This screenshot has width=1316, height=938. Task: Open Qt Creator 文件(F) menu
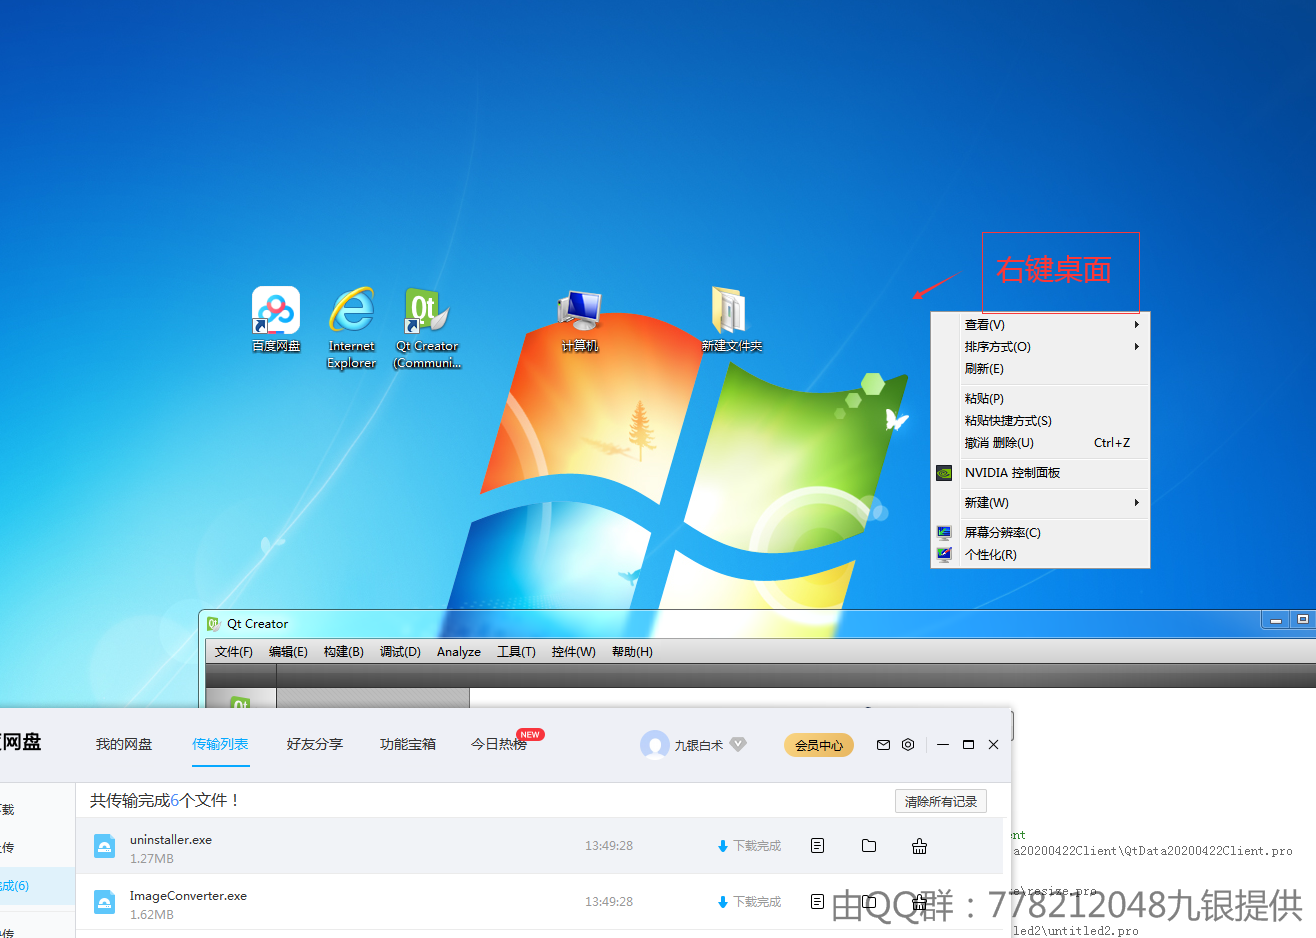click(234, 652)
